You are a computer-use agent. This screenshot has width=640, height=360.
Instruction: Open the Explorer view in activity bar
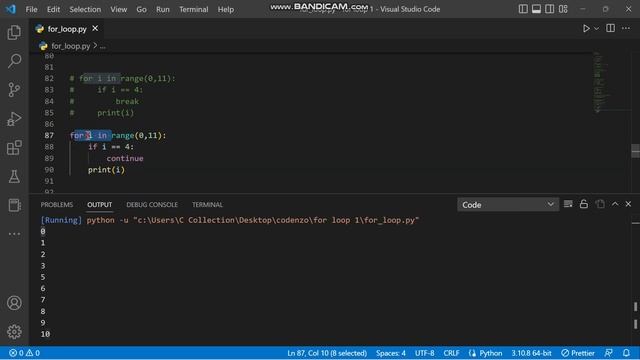click(x=14, y=32)
